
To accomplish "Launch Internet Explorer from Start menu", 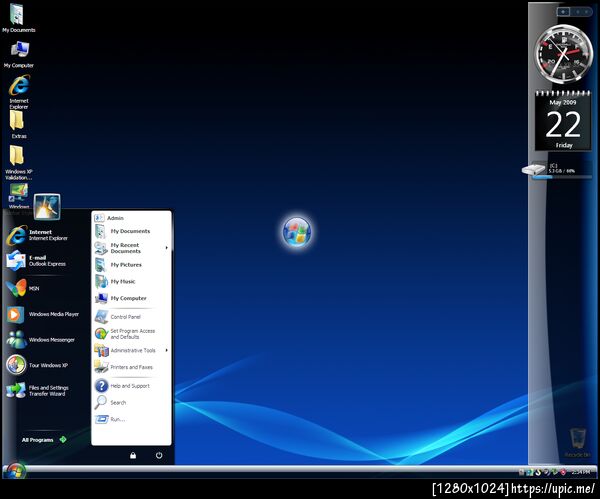I will click(x=38, y=235).
